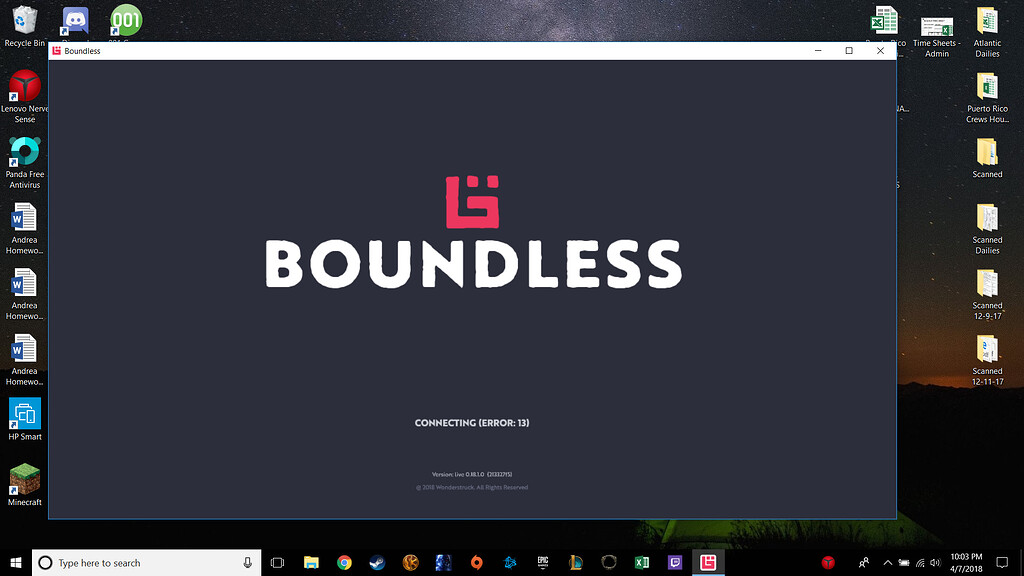Select the folder labeled just Scanned

(x=987, y=158)
